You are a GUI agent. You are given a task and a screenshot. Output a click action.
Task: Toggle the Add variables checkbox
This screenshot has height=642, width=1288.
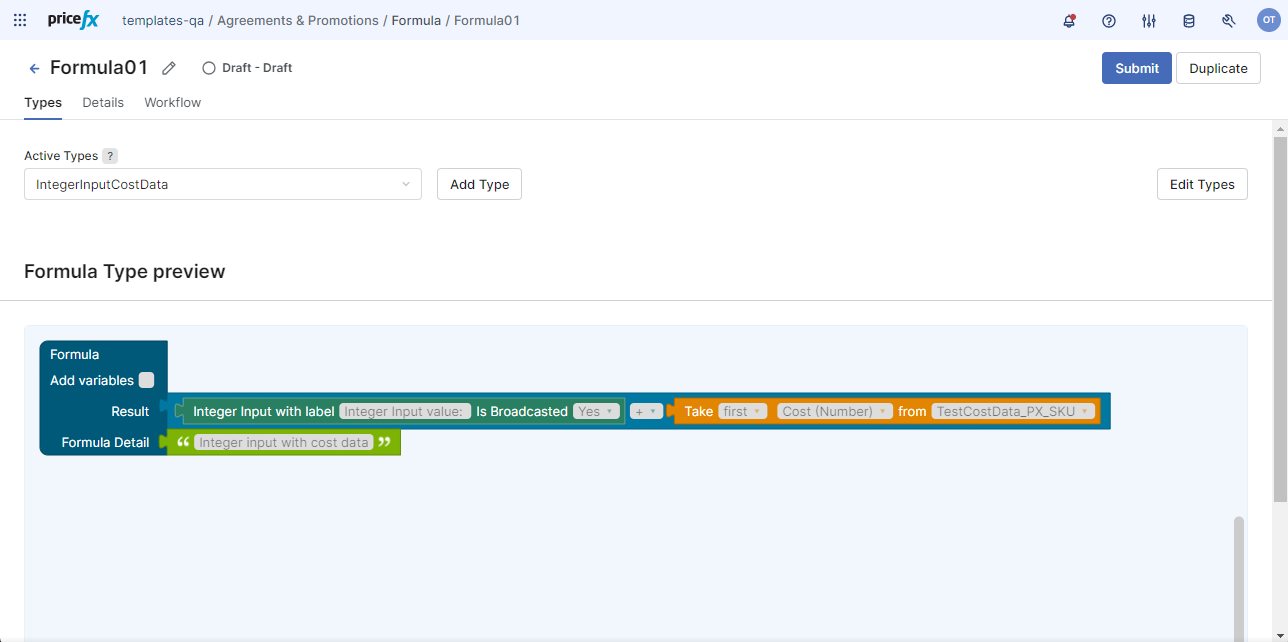point(147,380)
